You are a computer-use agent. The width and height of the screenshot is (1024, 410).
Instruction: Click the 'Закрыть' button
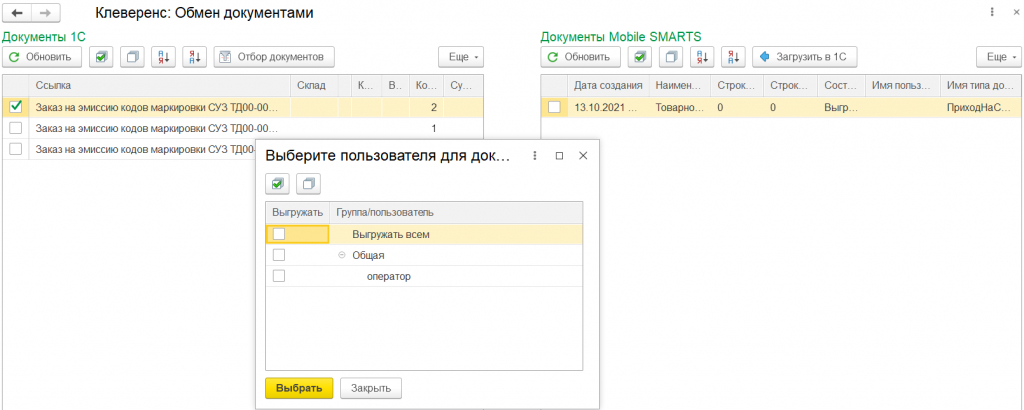[371, 388]
